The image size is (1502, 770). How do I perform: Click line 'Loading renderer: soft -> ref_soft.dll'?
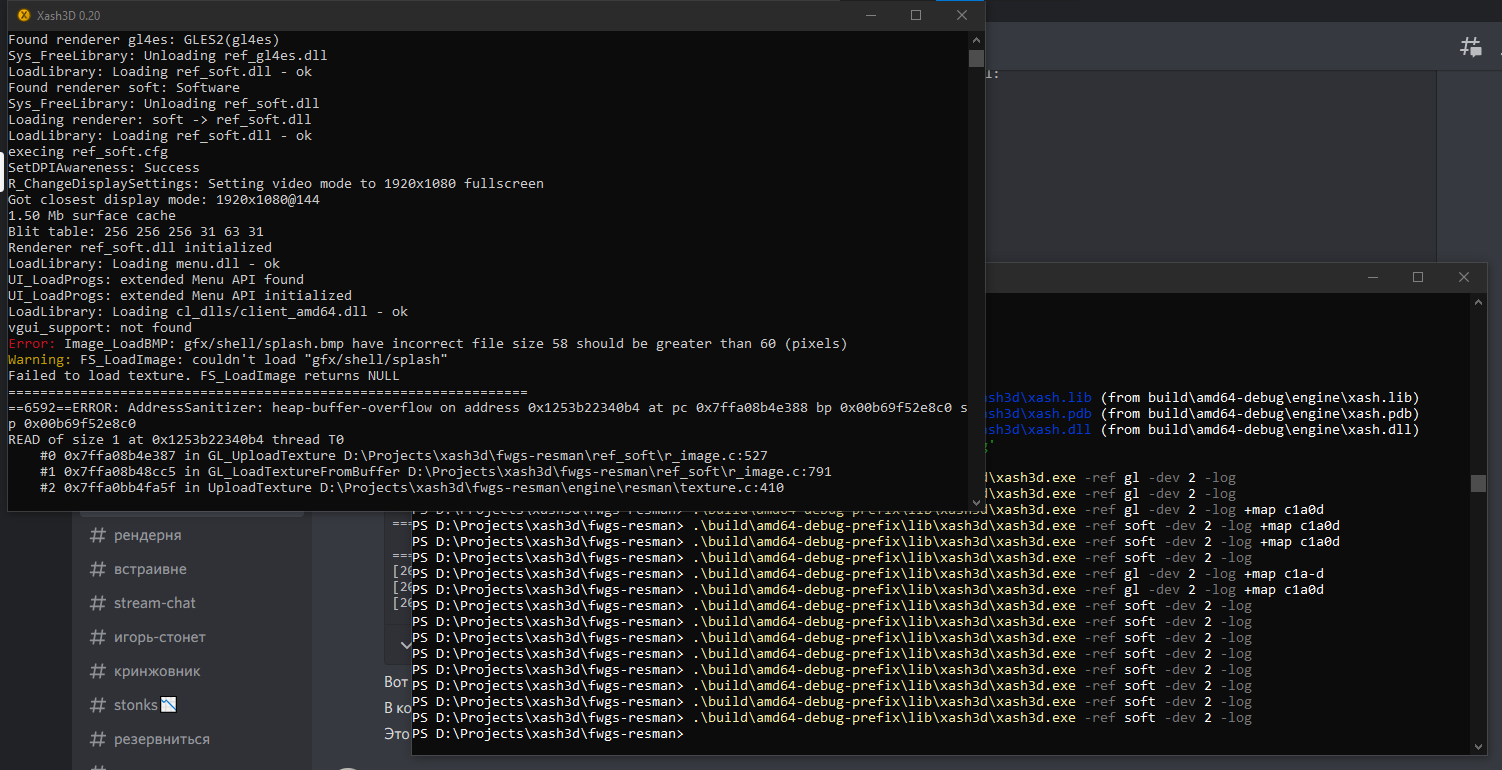pos(159,119)
